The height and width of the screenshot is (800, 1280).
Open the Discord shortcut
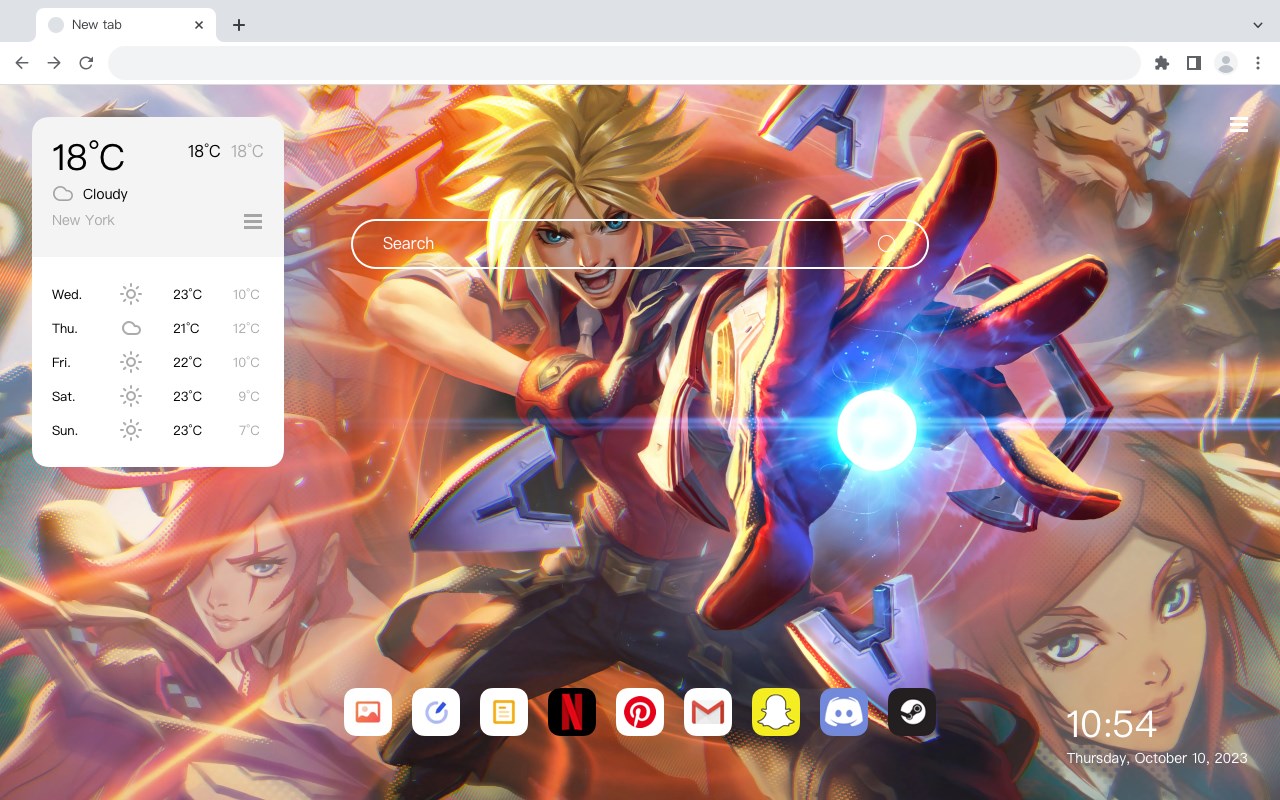tap(844, 712)
